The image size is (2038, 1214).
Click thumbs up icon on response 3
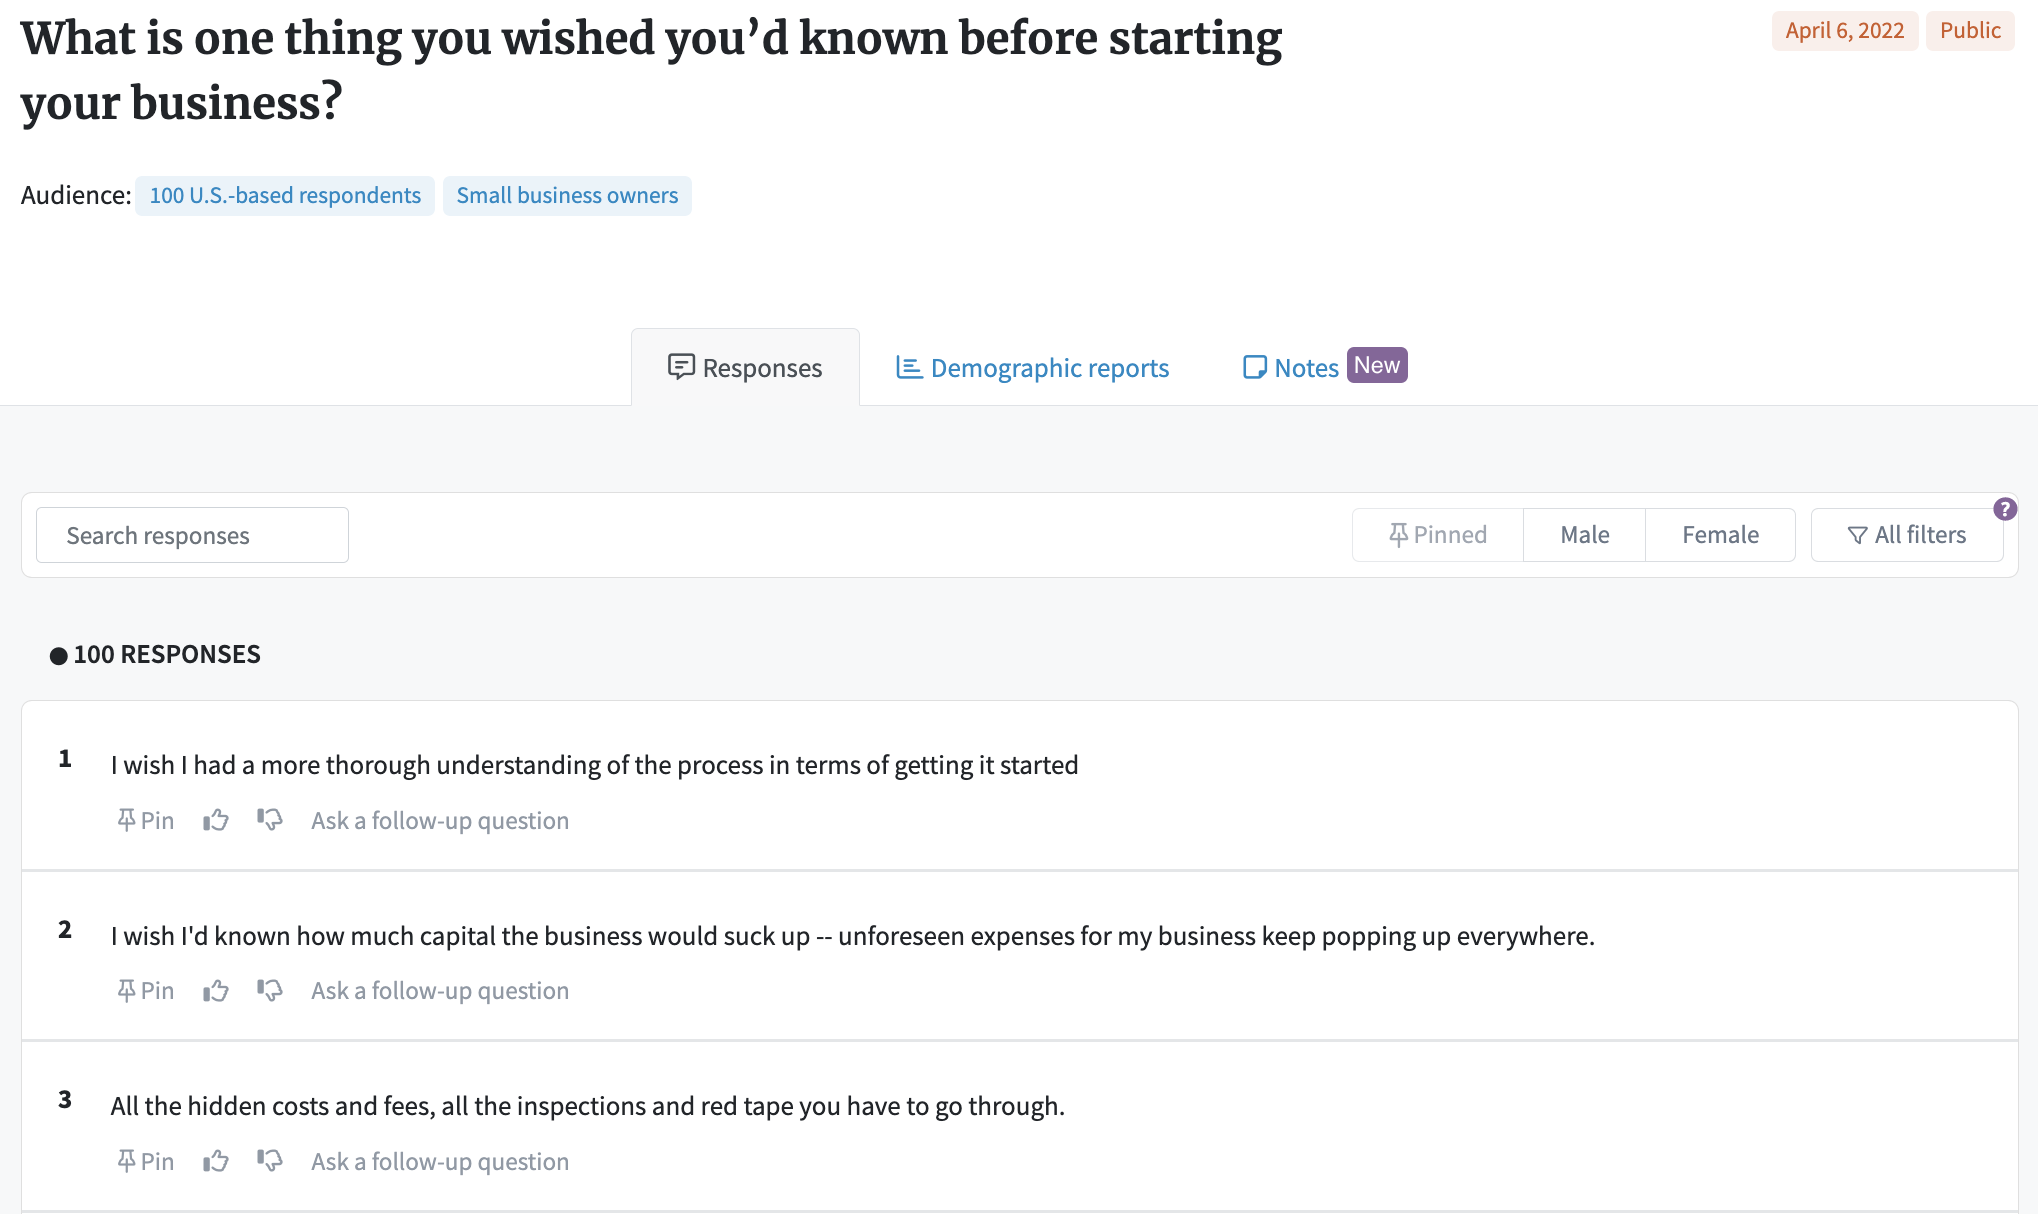[x=216, y=1162]
